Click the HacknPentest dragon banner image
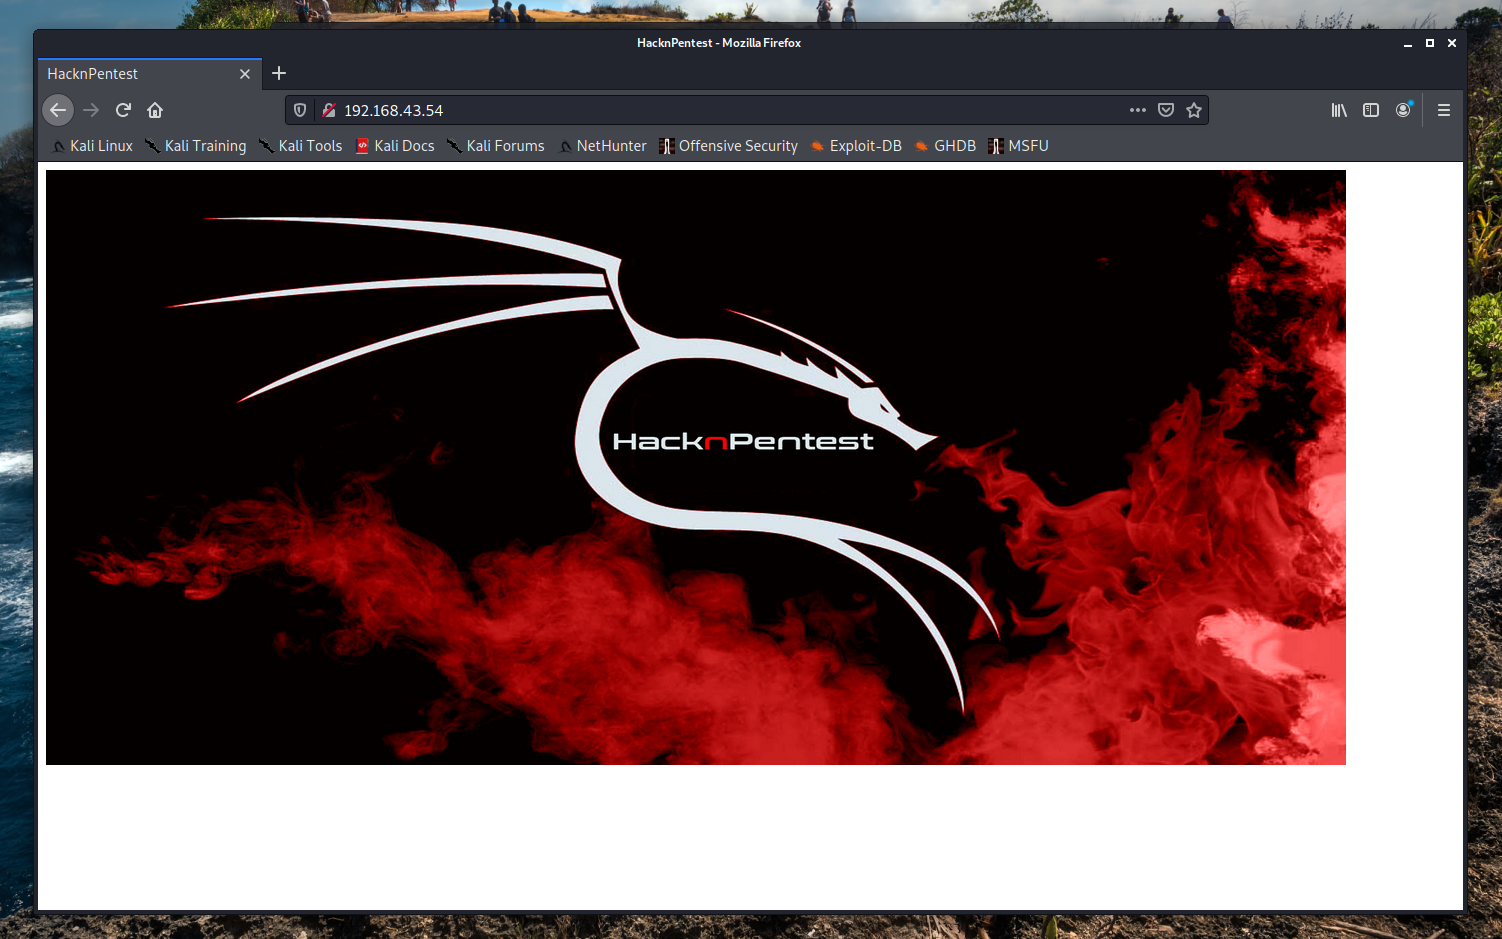Viewport: 1502px width, 939px height. coord(696,467)
